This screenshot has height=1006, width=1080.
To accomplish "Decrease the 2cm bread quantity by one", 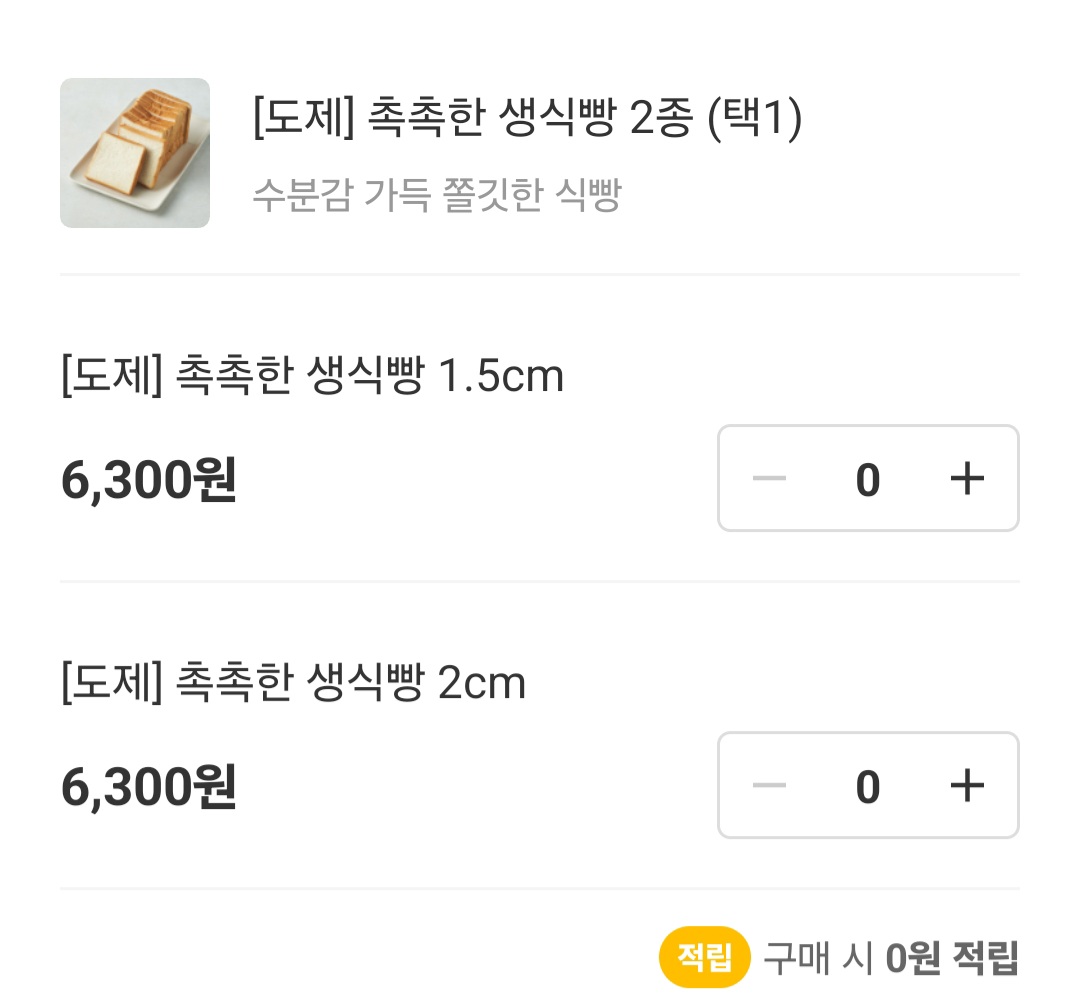I will tap(768, 785).
